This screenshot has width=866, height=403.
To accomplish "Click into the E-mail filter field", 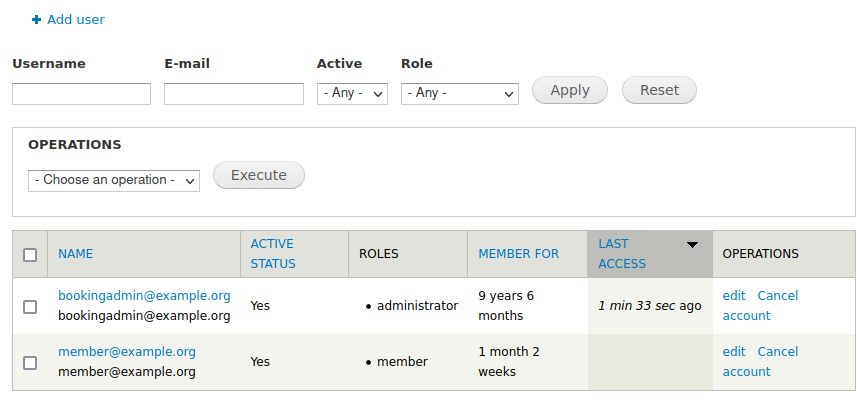I will (233, 93).
